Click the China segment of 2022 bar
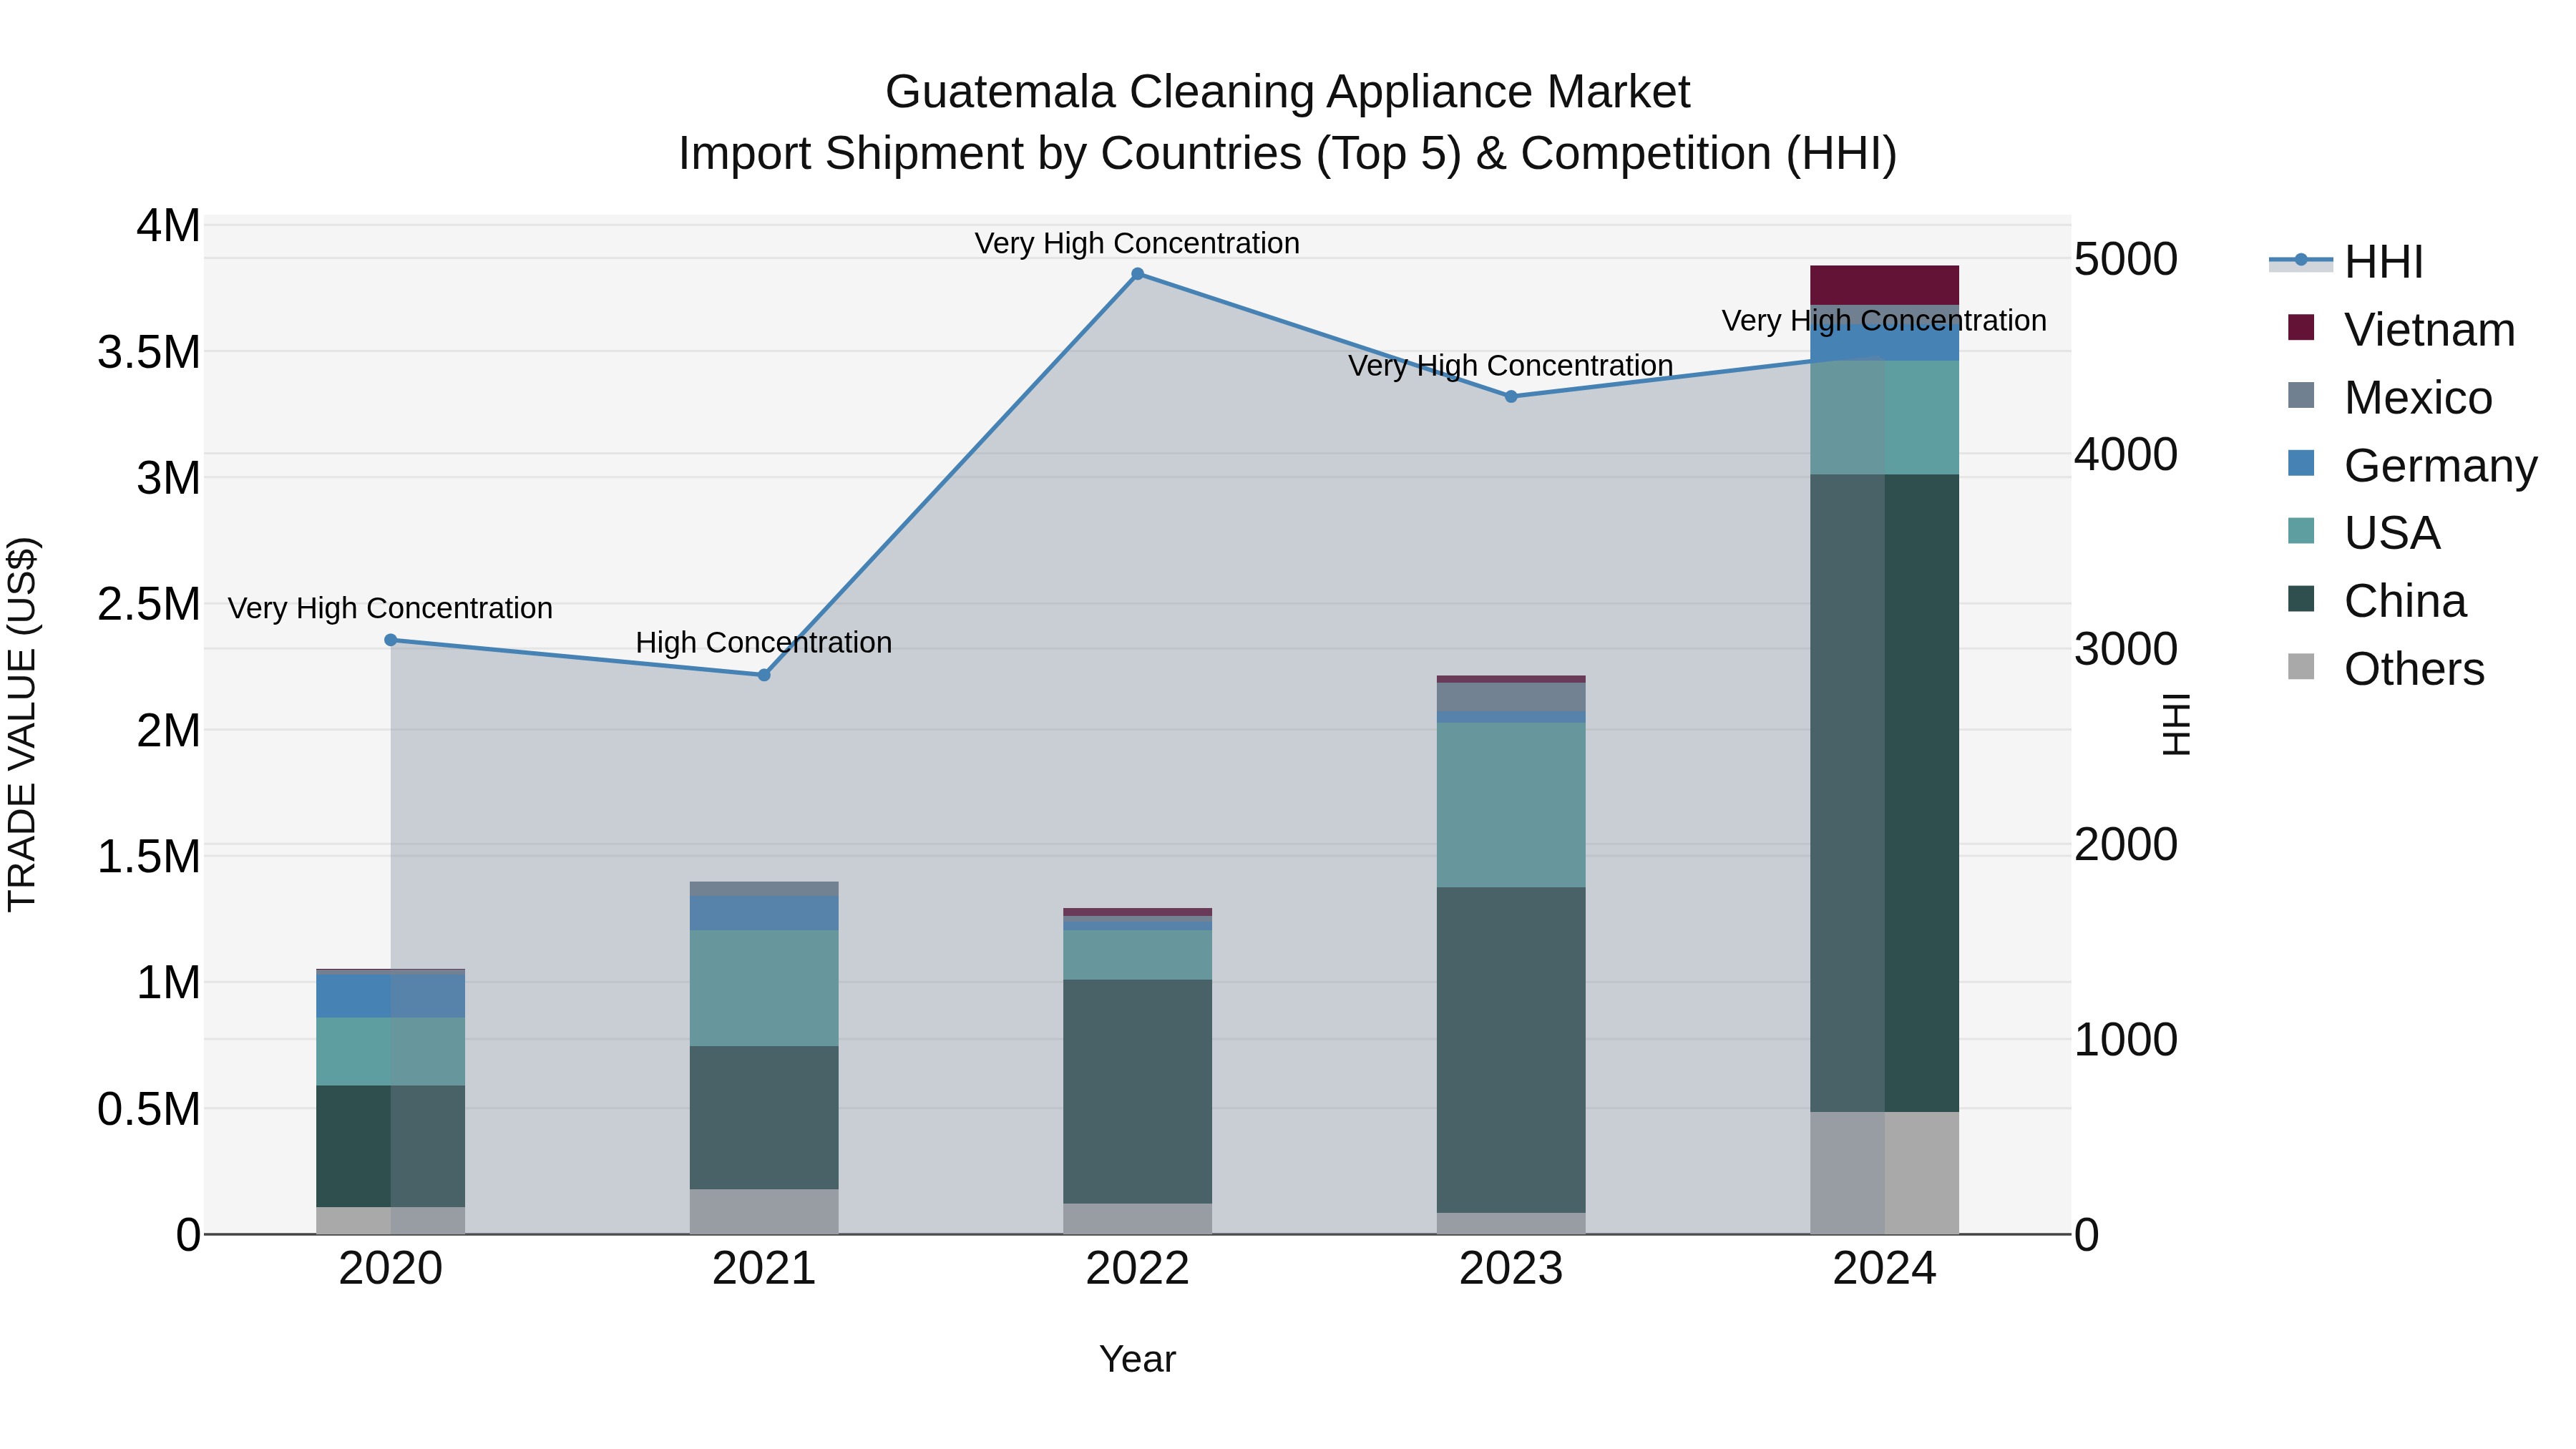 point(1137,1092)
